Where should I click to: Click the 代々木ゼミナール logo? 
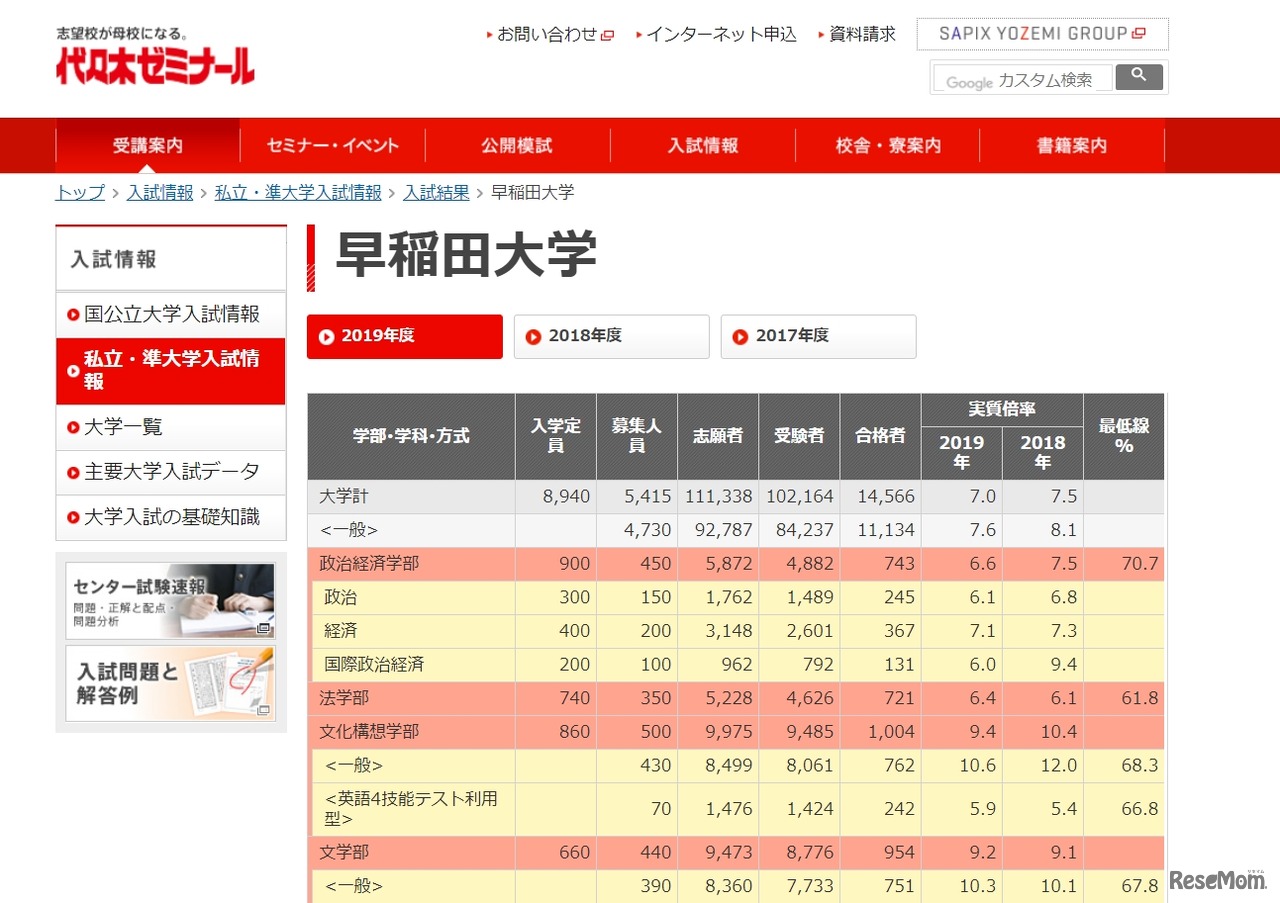pyautogui.click(x=154, y=67)
